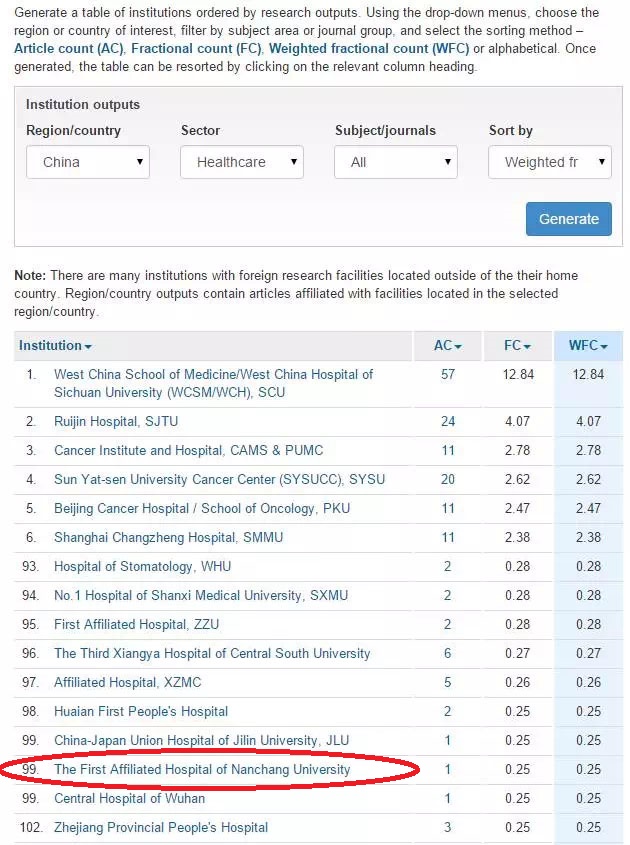Open West China School of Medicine institution link
630x845 pixels.
[213, 383]
